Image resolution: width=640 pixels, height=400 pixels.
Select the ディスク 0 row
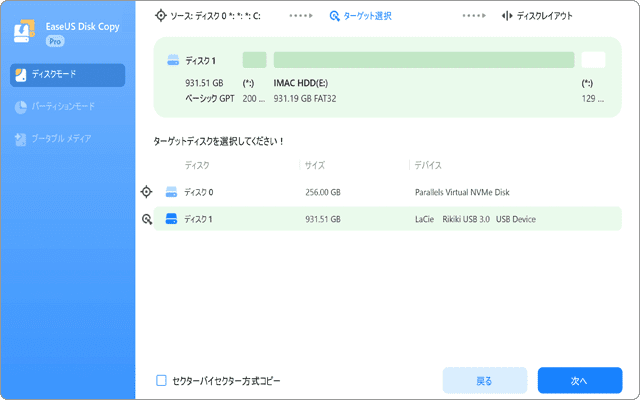(387, 192)
